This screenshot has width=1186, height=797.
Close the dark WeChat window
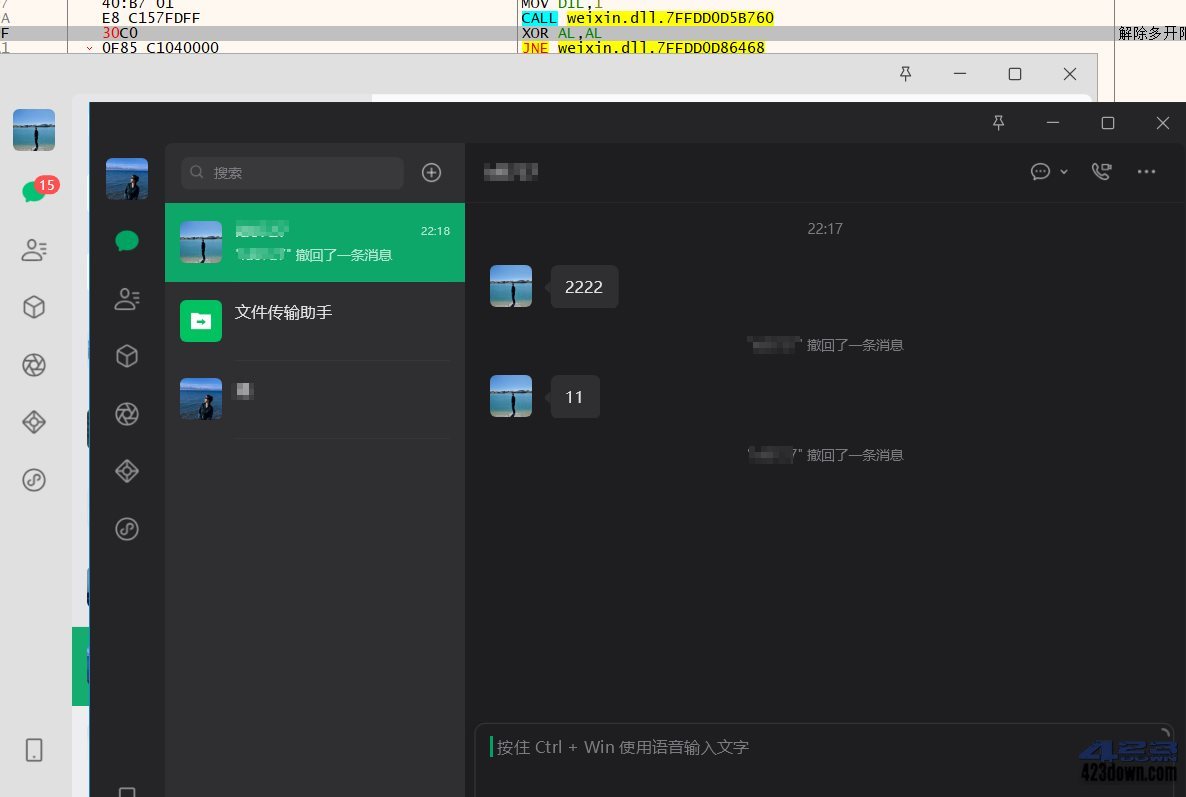1163,122
